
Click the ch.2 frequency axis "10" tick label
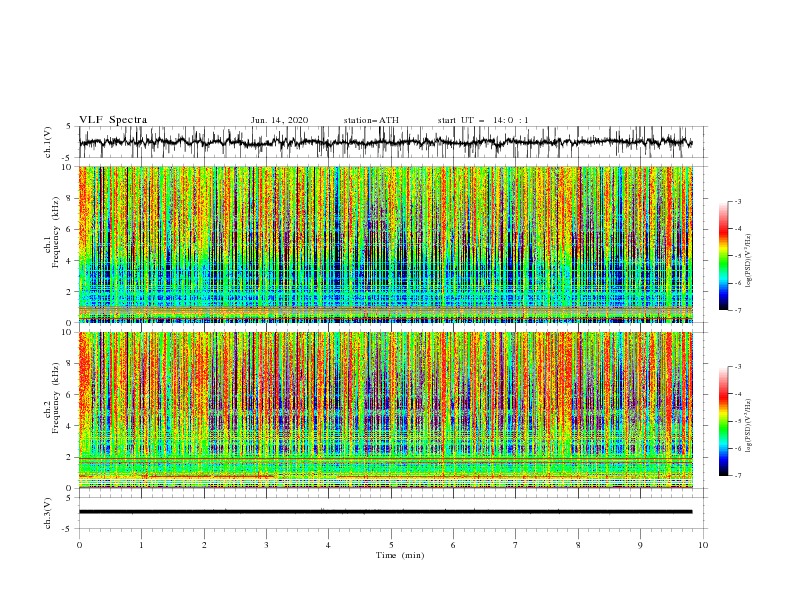pos(68,332)
